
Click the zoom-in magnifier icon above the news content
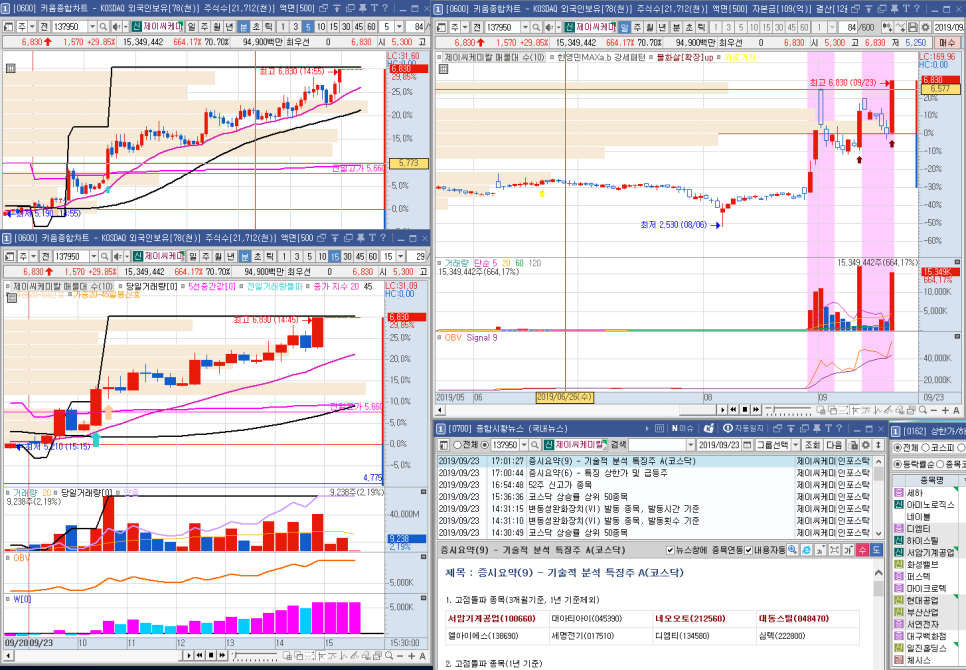pos(792,550)
